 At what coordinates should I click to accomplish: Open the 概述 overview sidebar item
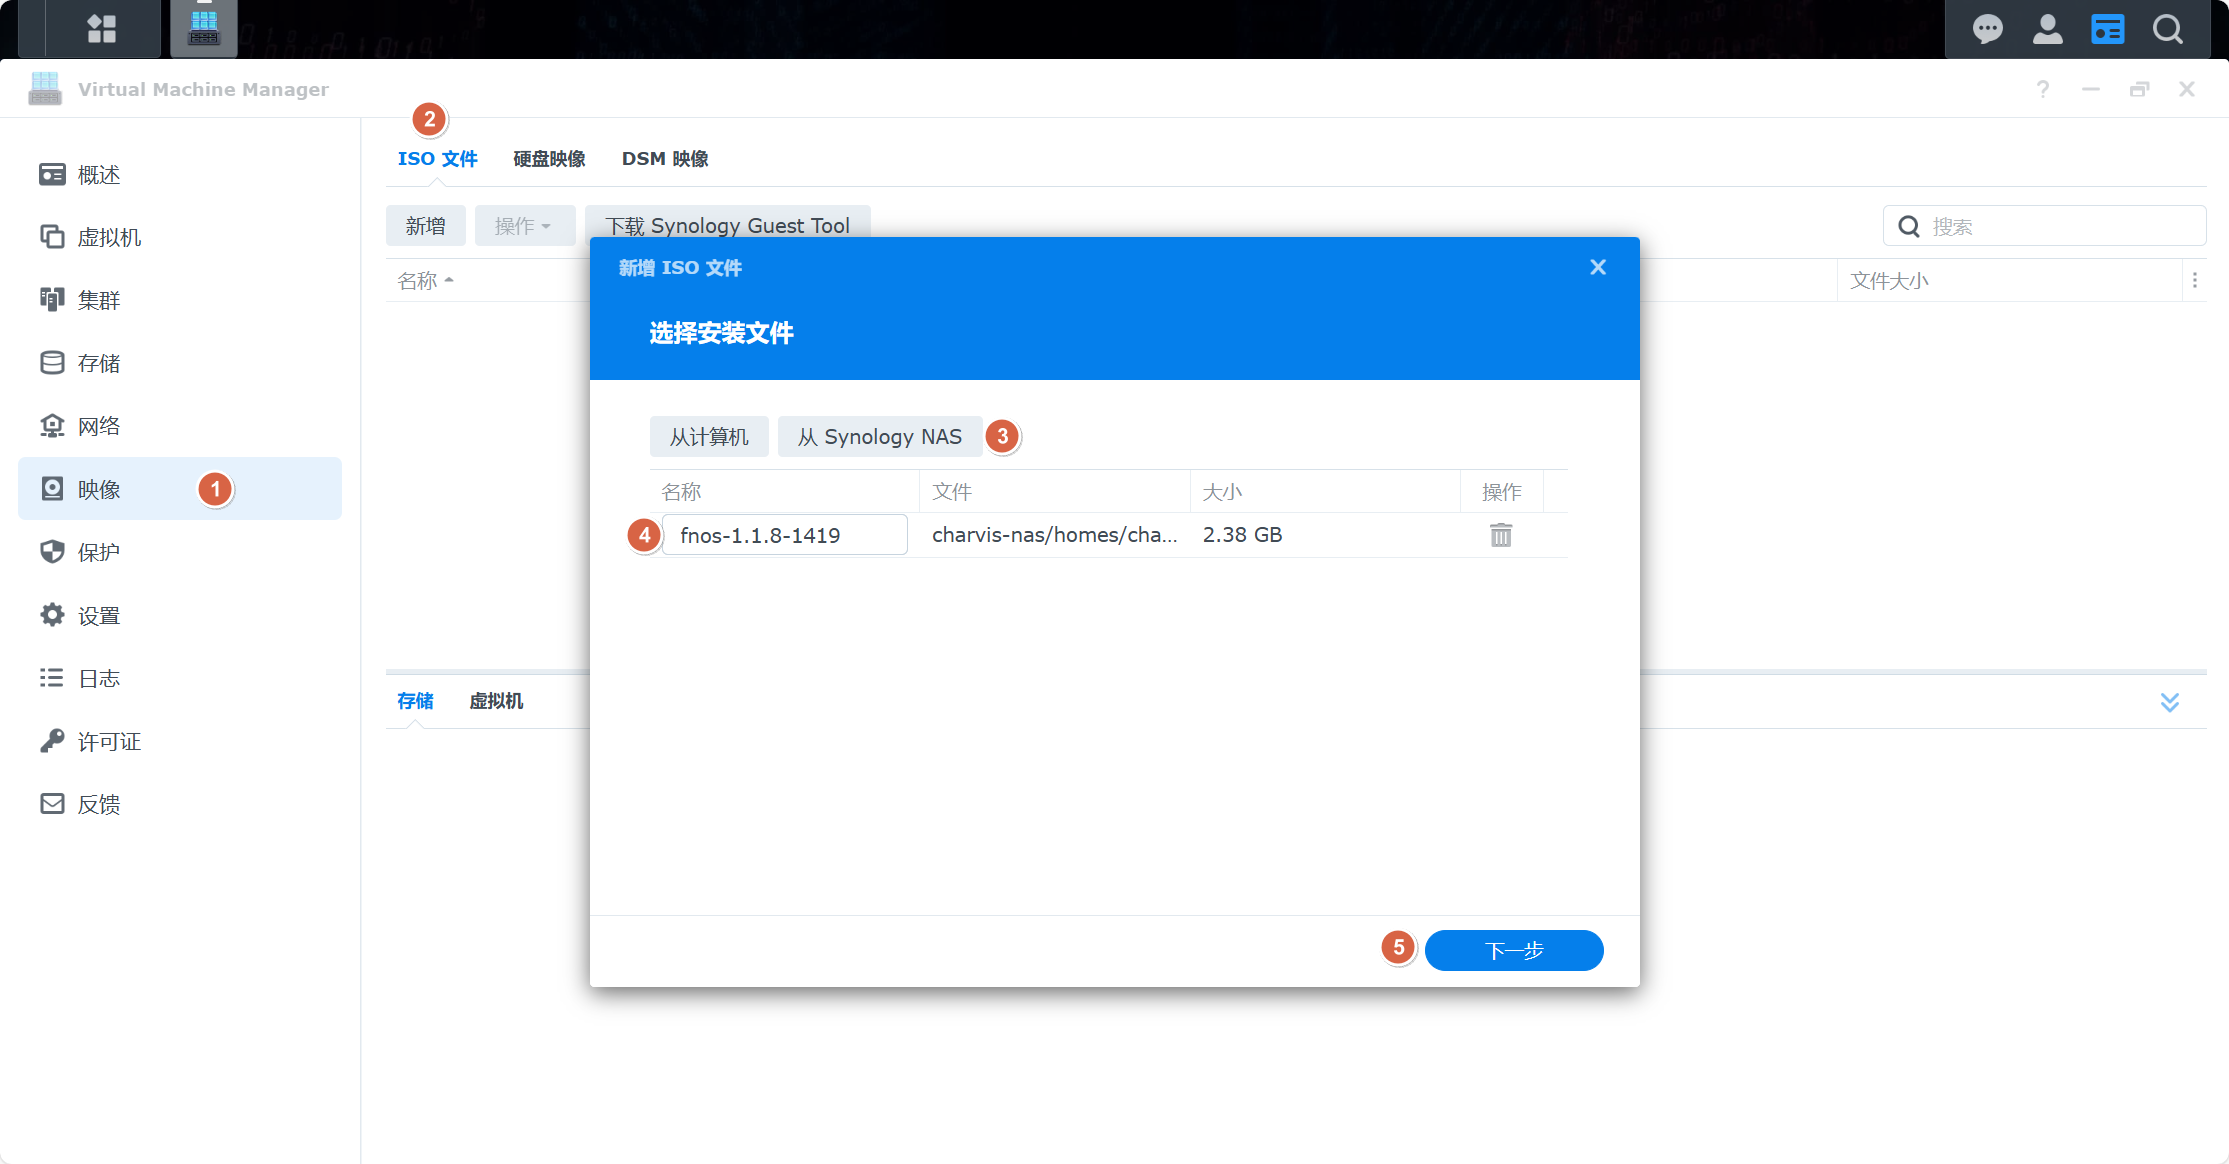(x=98, y=175)
